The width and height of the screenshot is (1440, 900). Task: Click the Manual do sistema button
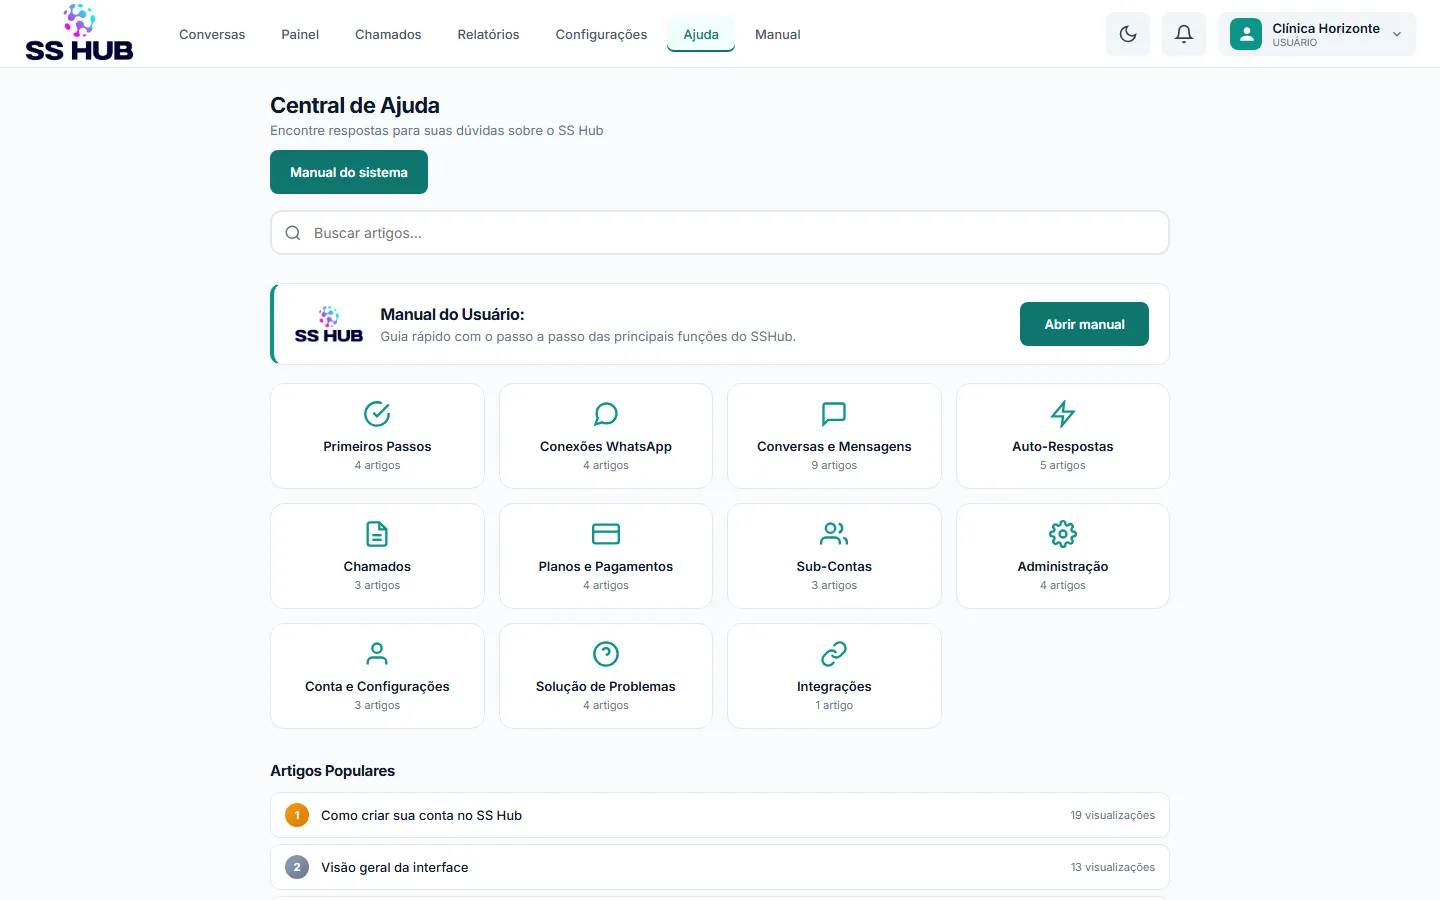[349, 172]
